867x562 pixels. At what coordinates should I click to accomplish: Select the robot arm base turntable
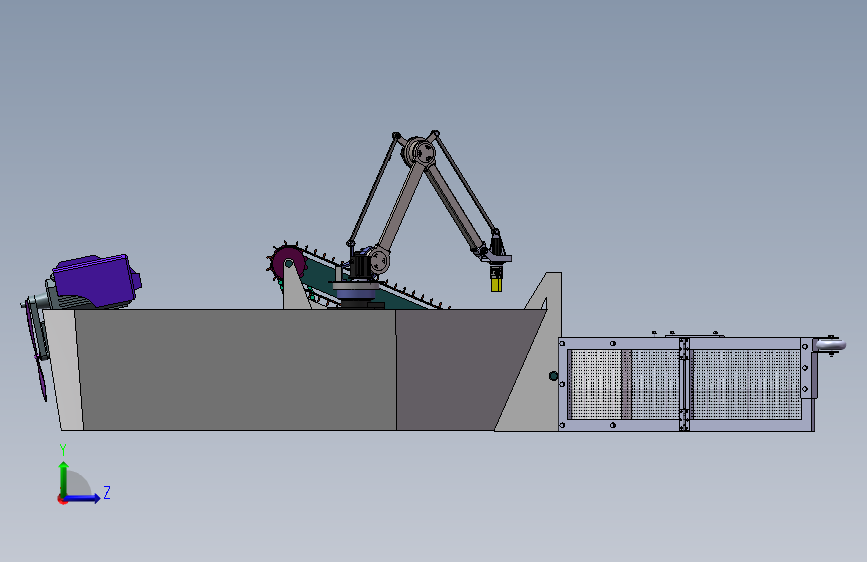point(356,292)
